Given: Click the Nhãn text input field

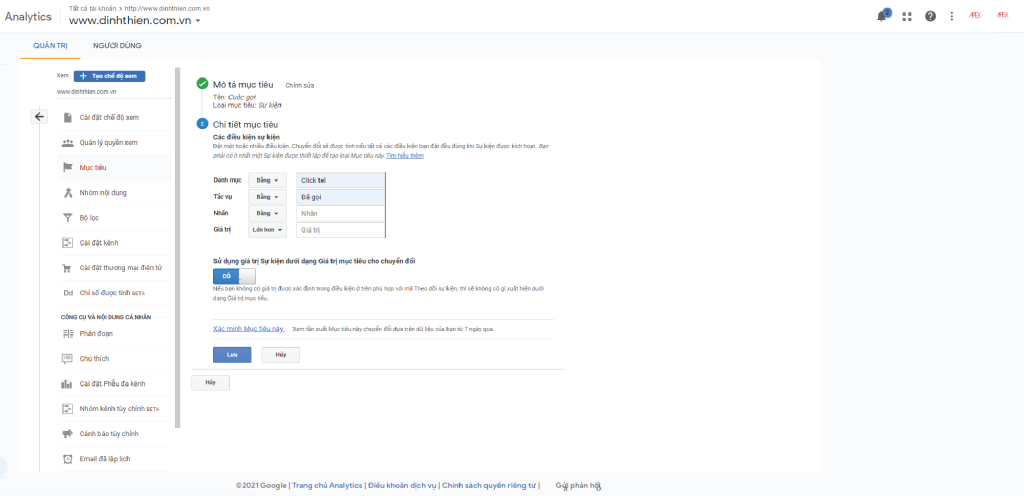Looking at the screenshot, I should coord(340,213).
